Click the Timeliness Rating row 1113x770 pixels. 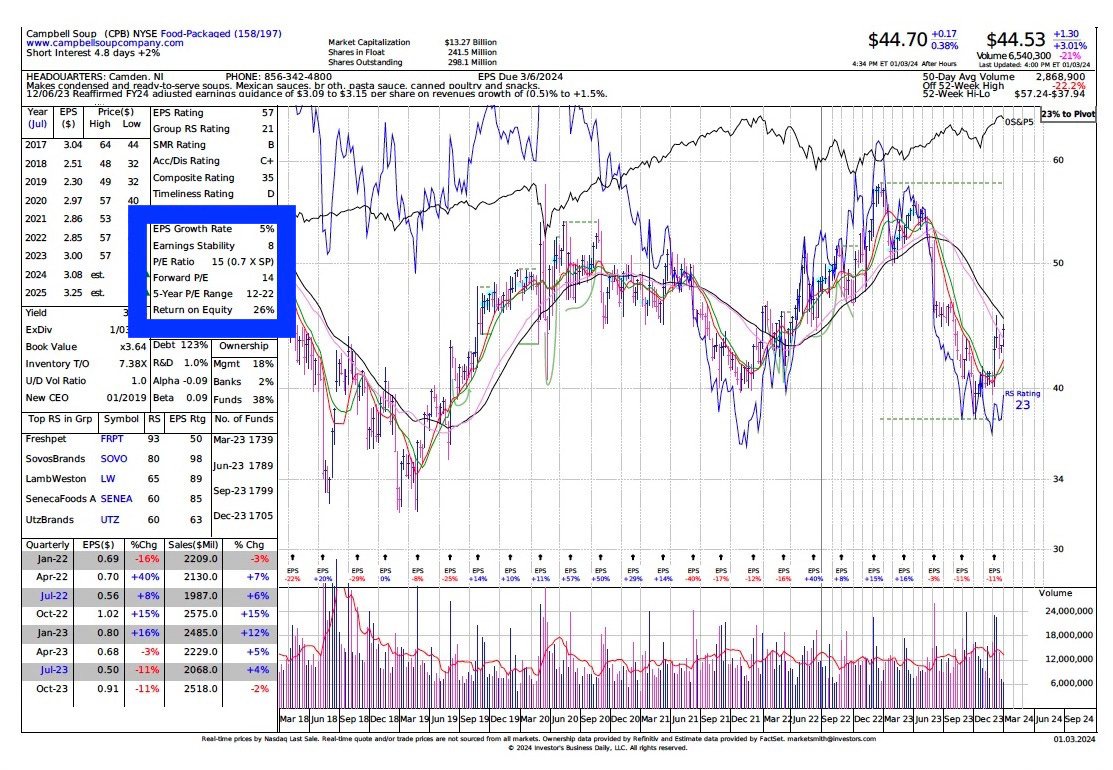point(214,194)
